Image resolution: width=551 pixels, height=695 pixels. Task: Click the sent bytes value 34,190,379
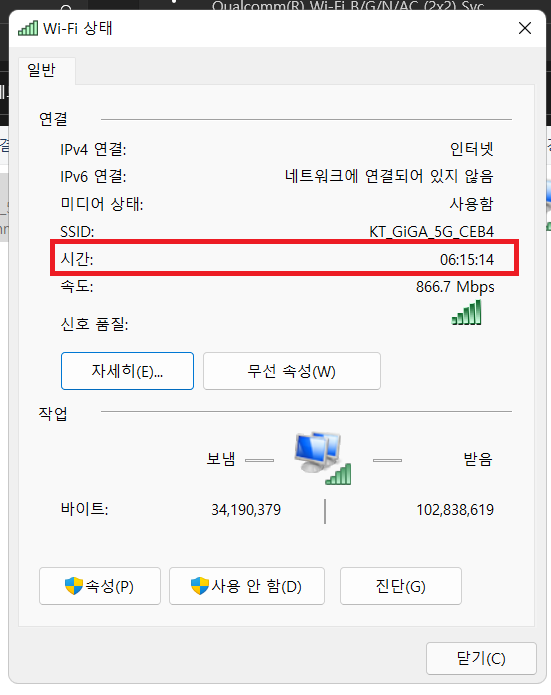pyautogui.click(x=246, y=510)
